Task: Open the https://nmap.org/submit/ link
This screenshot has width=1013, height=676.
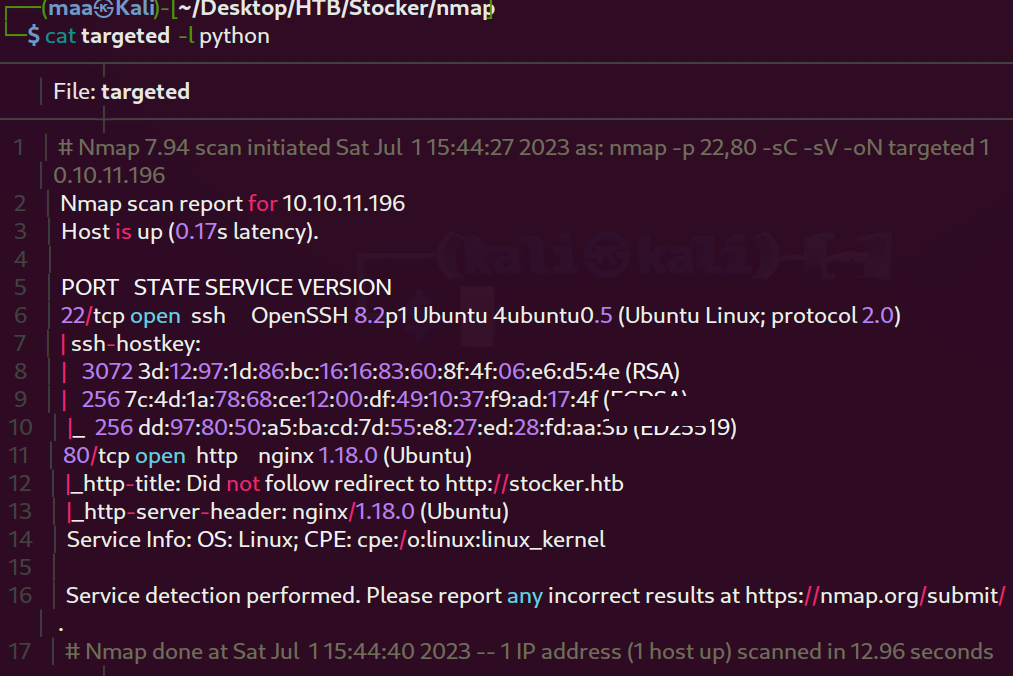Action: tap(875, 595)
